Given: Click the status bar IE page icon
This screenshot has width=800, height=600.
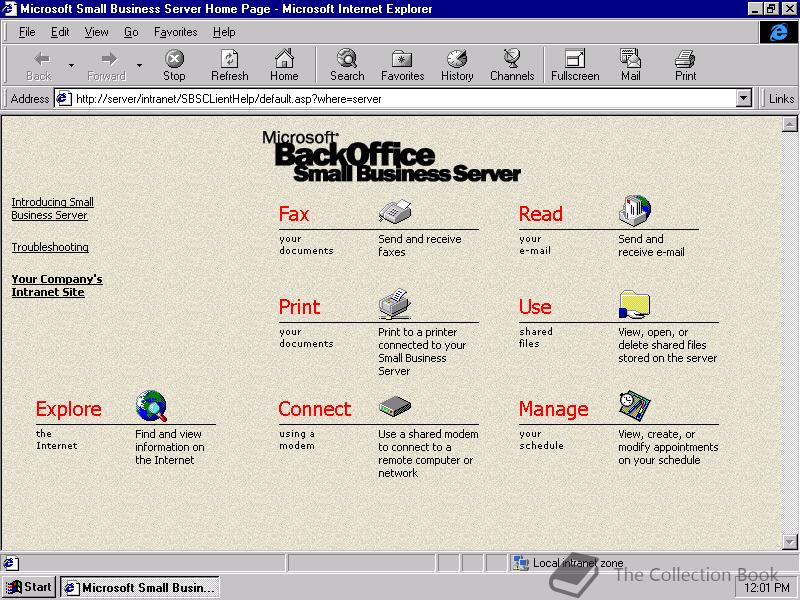Looking at the screenshot, I should click(9, 563).
